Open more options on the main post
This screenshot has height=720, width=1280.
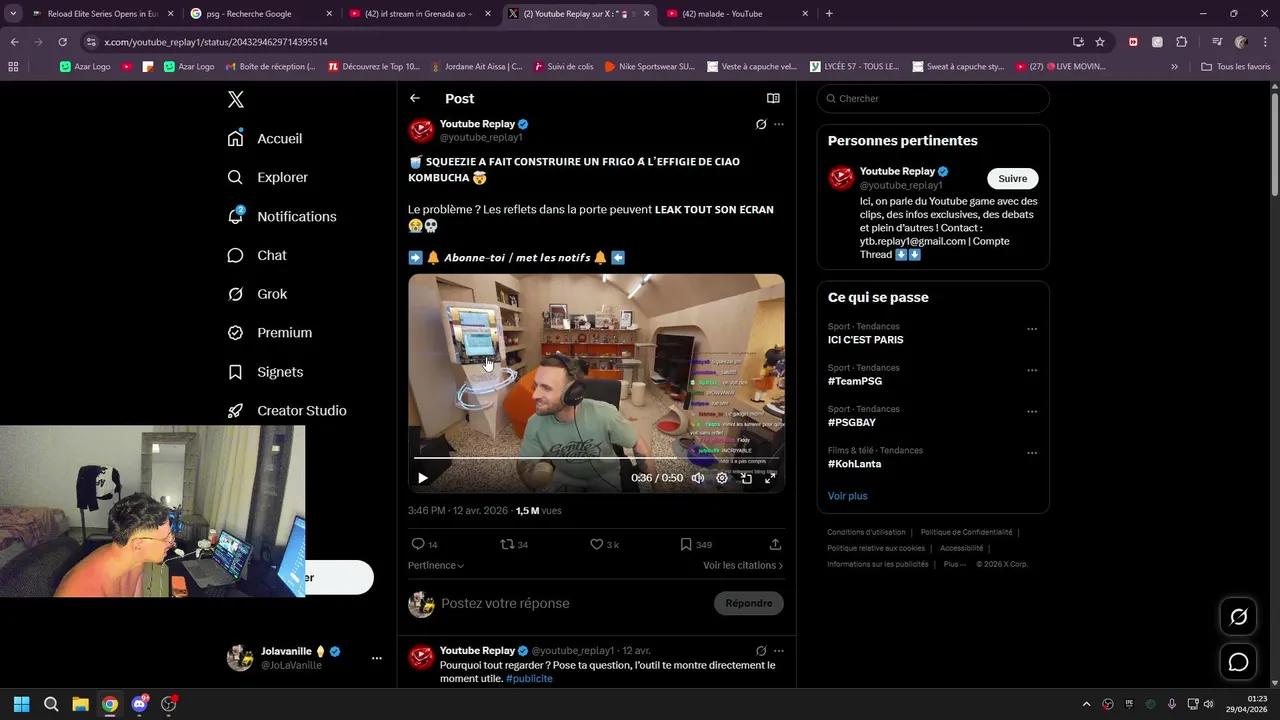(779, 124)
